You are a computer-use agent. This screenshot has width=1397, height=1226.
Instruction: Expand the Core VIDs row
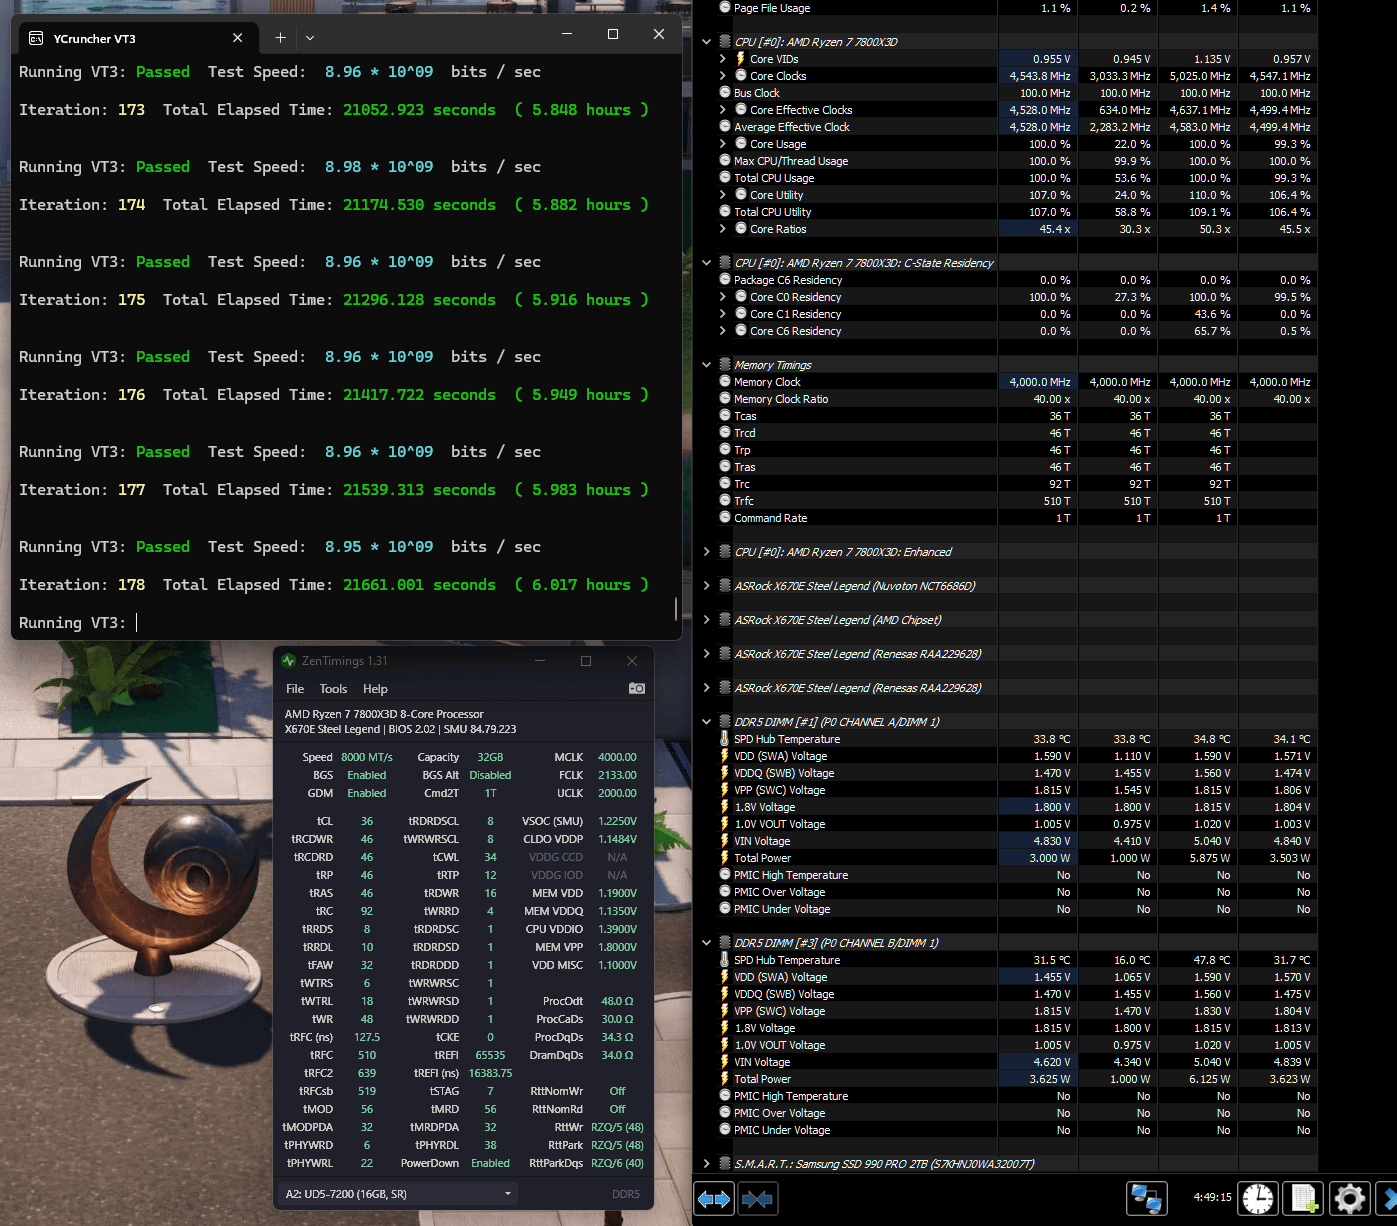coord(722,59)
